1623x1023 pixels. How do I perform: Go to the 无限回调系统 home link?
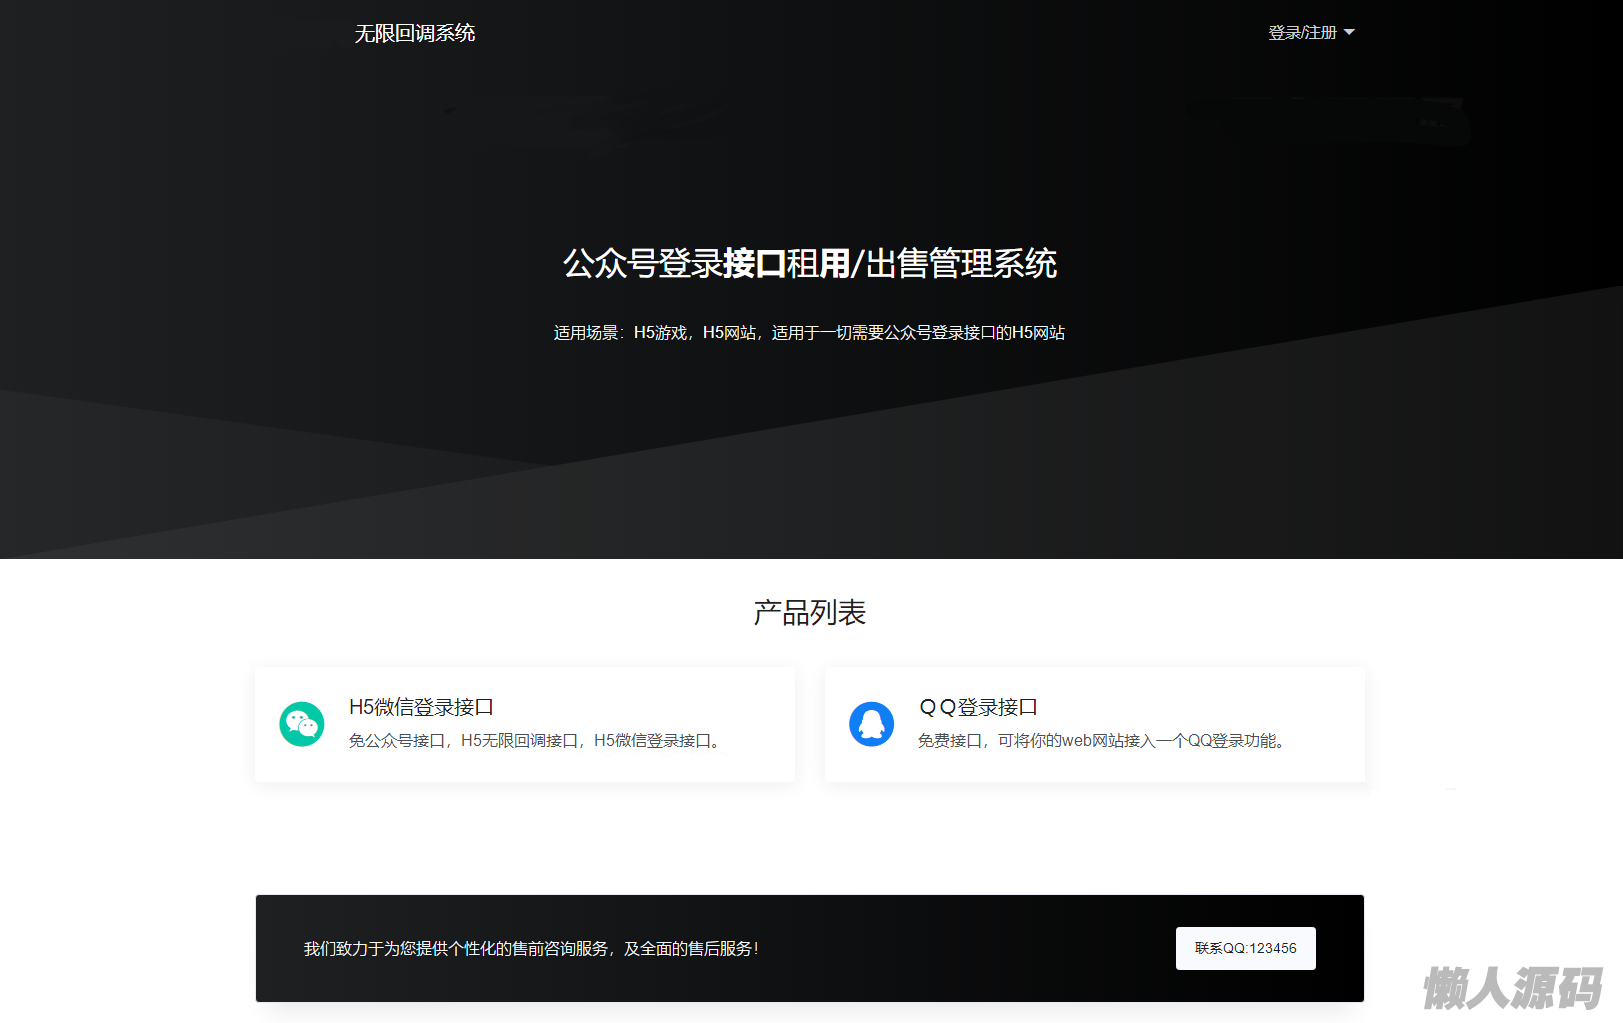(x=414, y=33)
